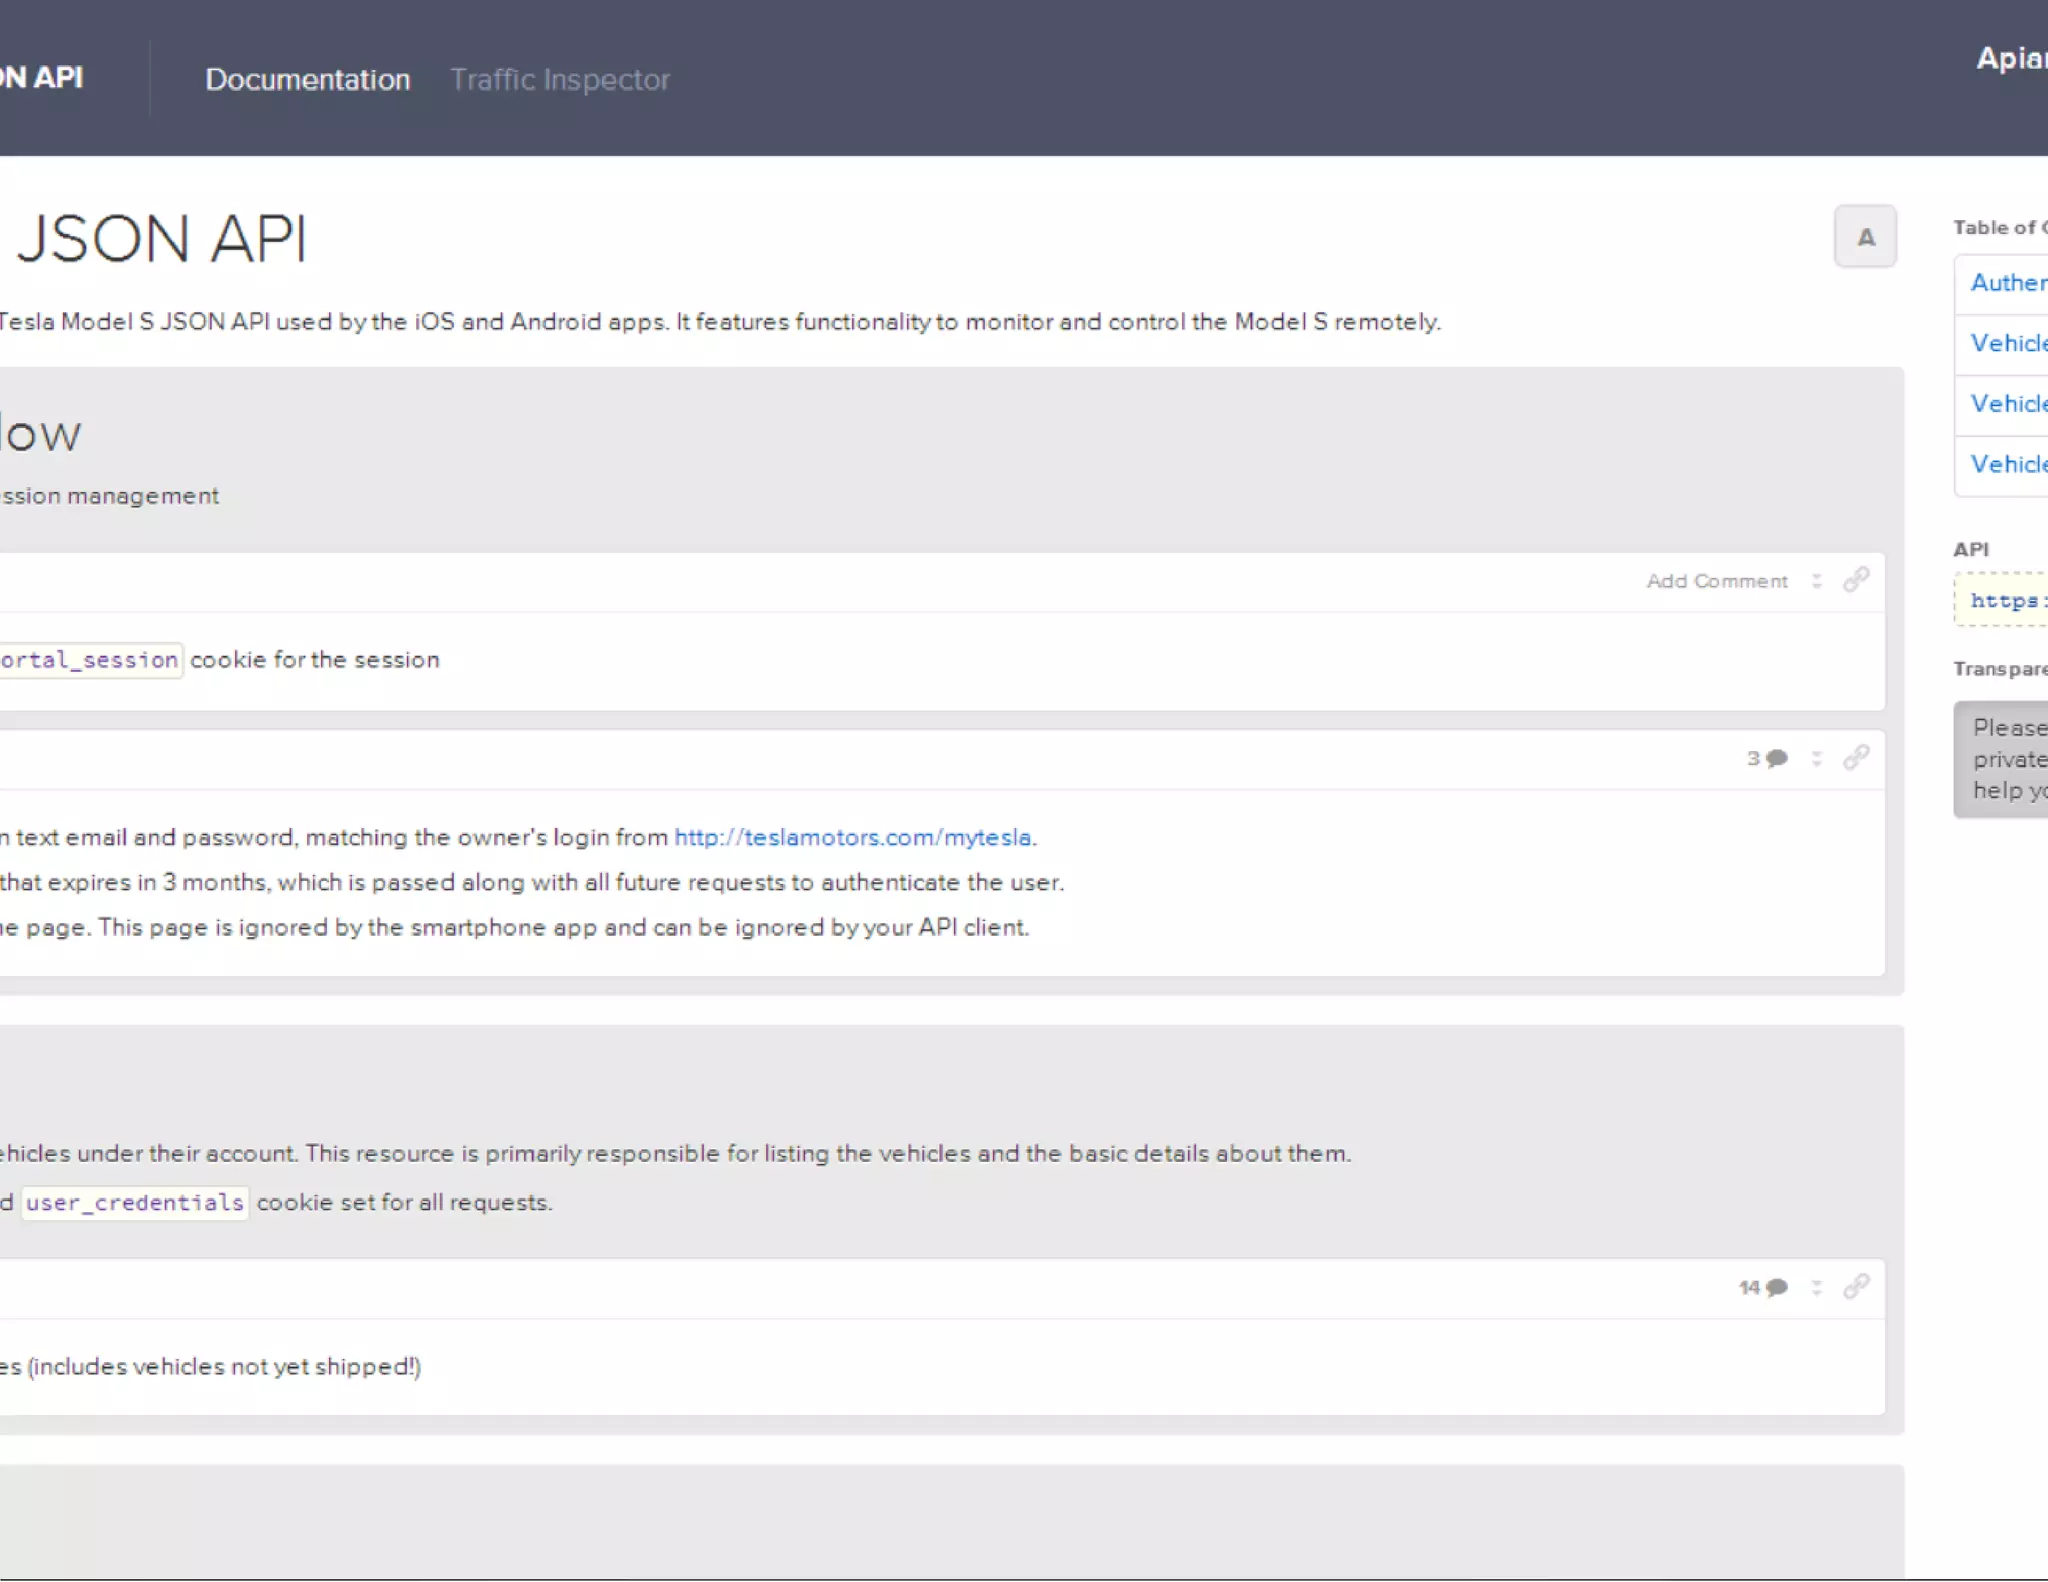
Task: Expand the section next to Add Comment
Action: (1817, 581)
